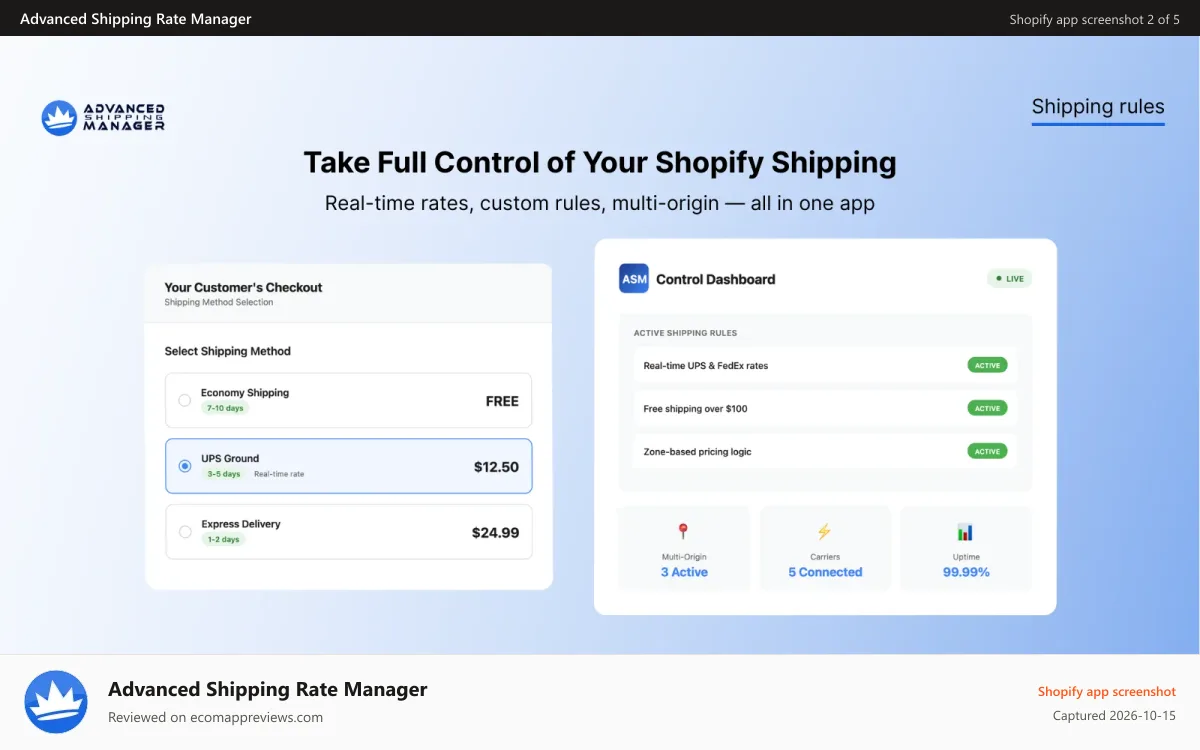Viewport: 1200px width, 750px height.
Task: Click the Real-time rate label
Action: [279, 474]
